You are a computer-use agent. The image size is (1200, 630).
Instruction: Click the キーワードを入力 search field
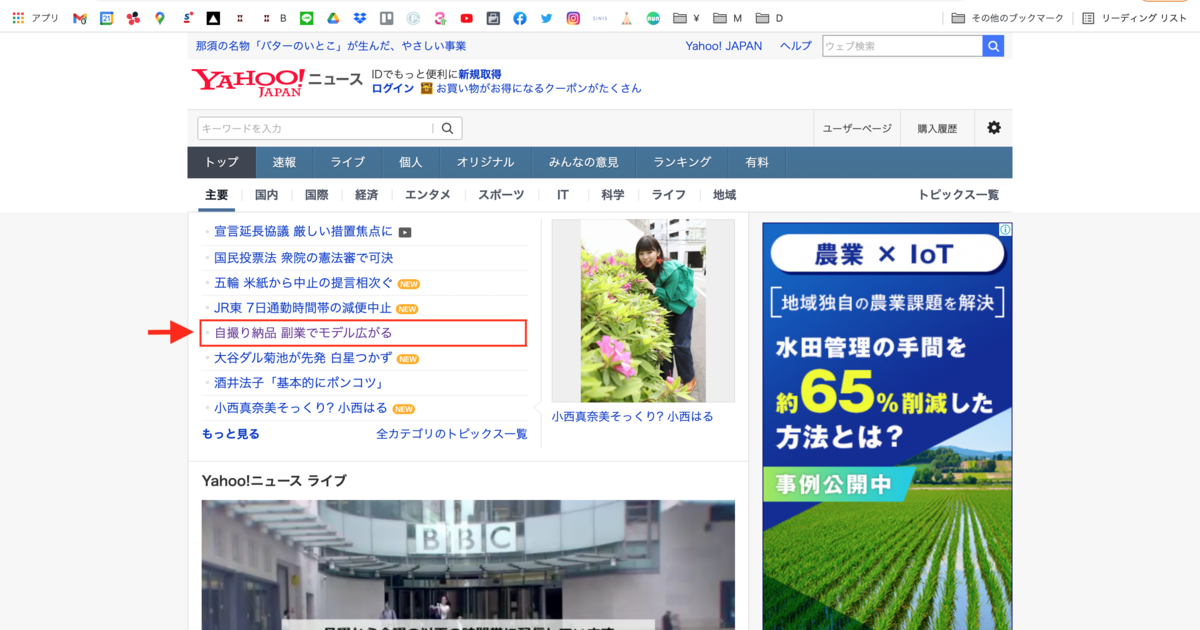315,128
